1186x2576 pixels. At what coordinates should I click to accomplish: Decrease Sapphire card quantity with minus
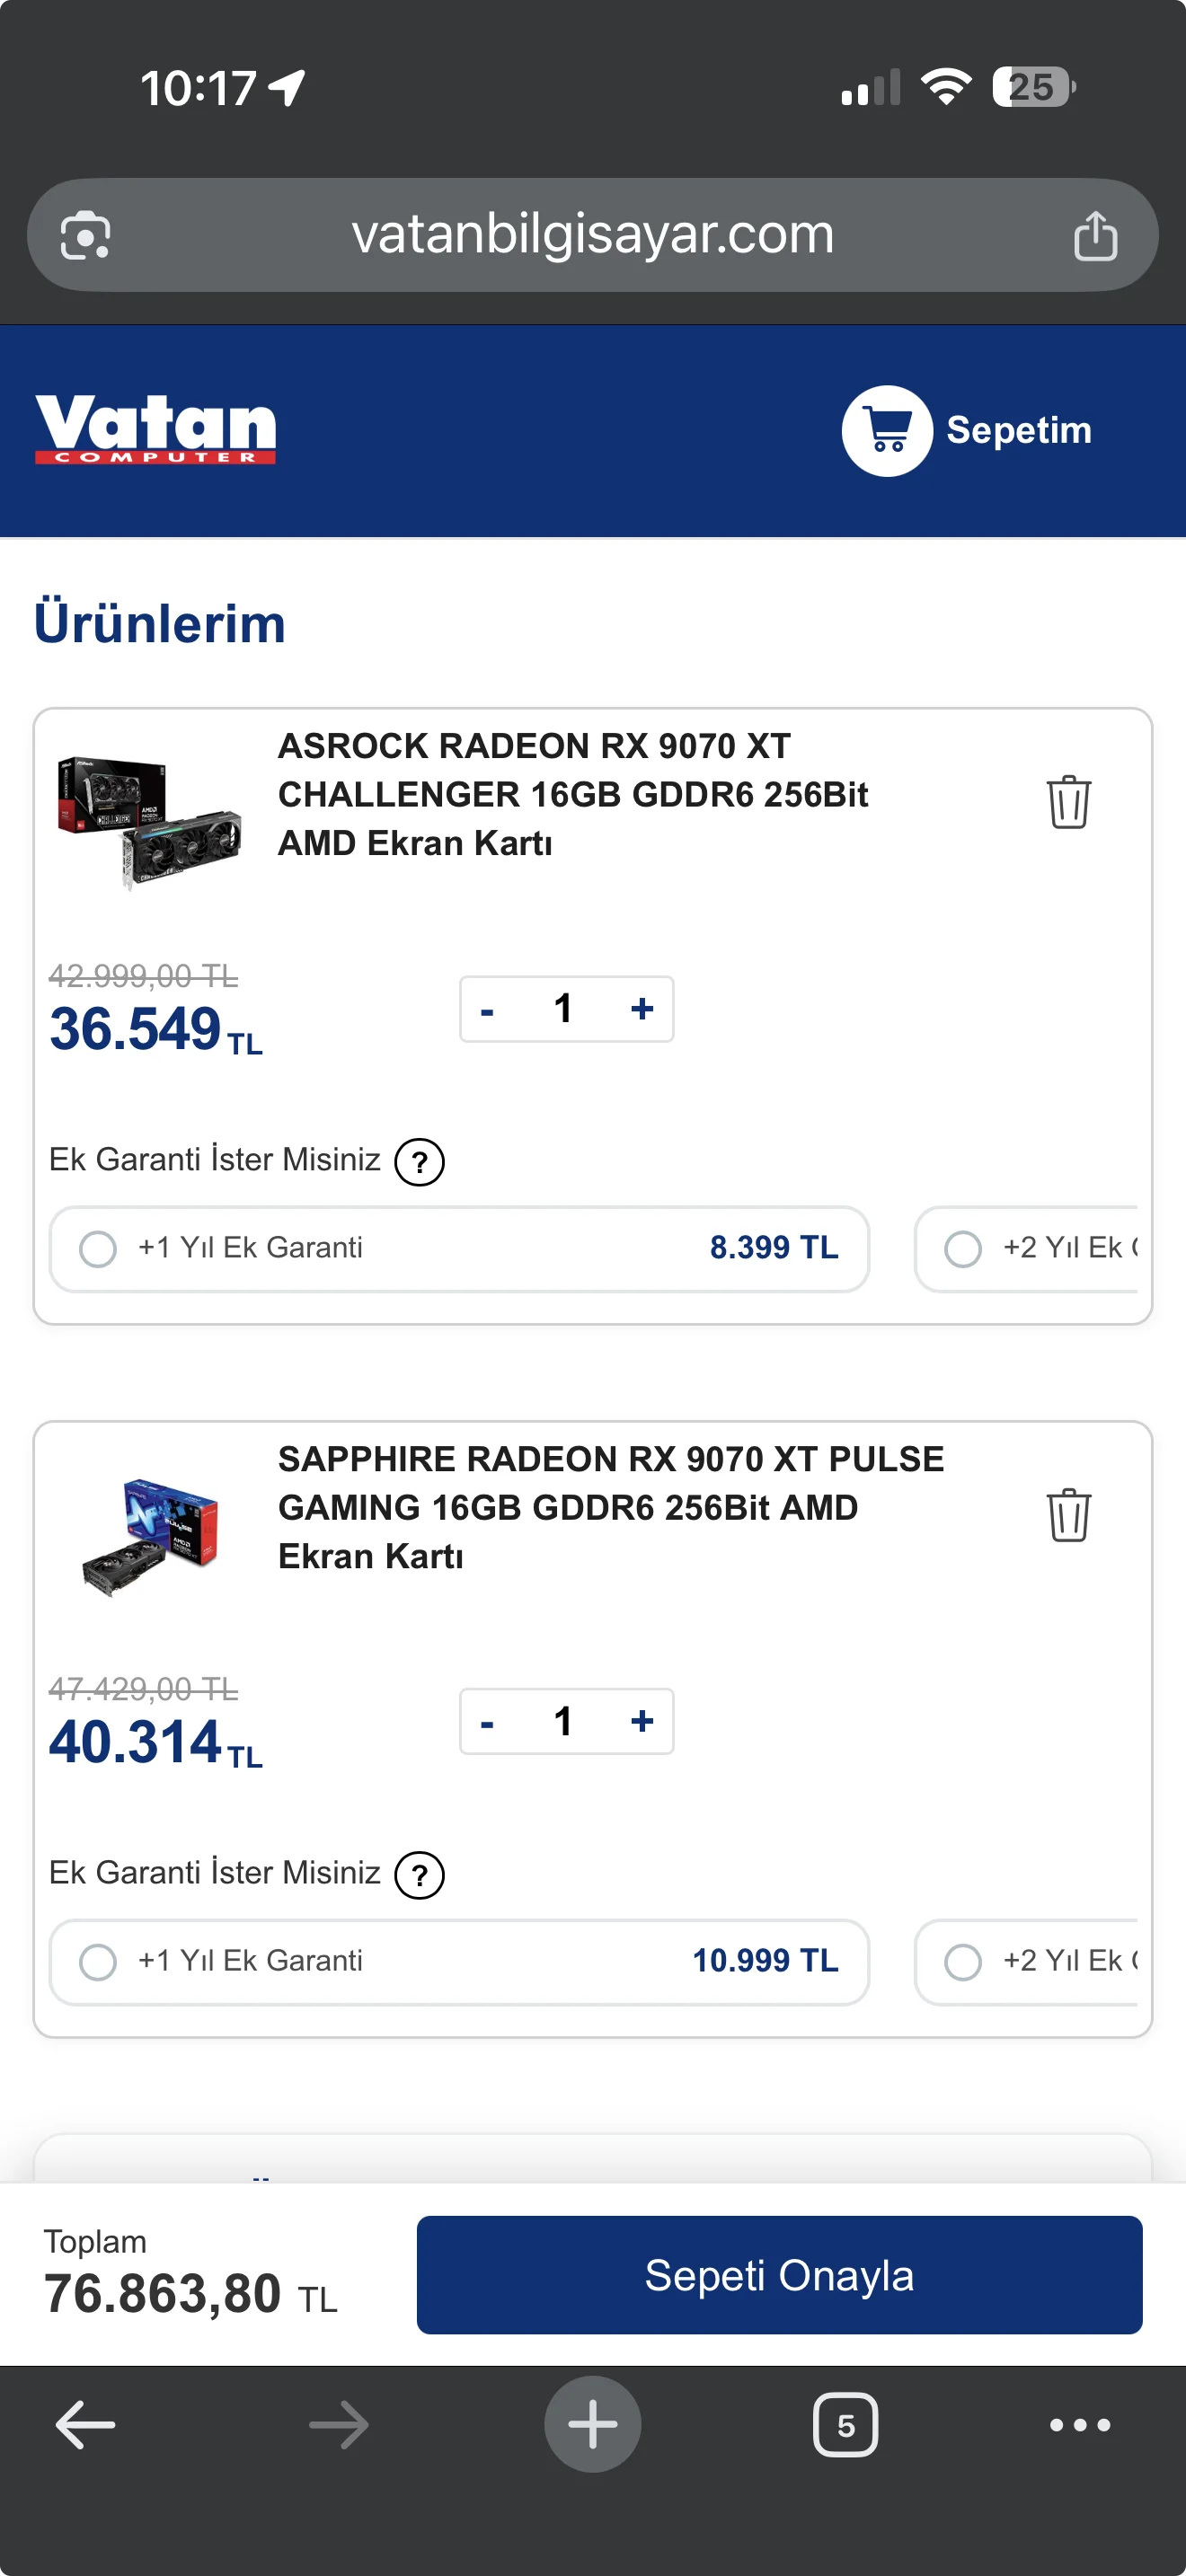tap(487, 1722)
